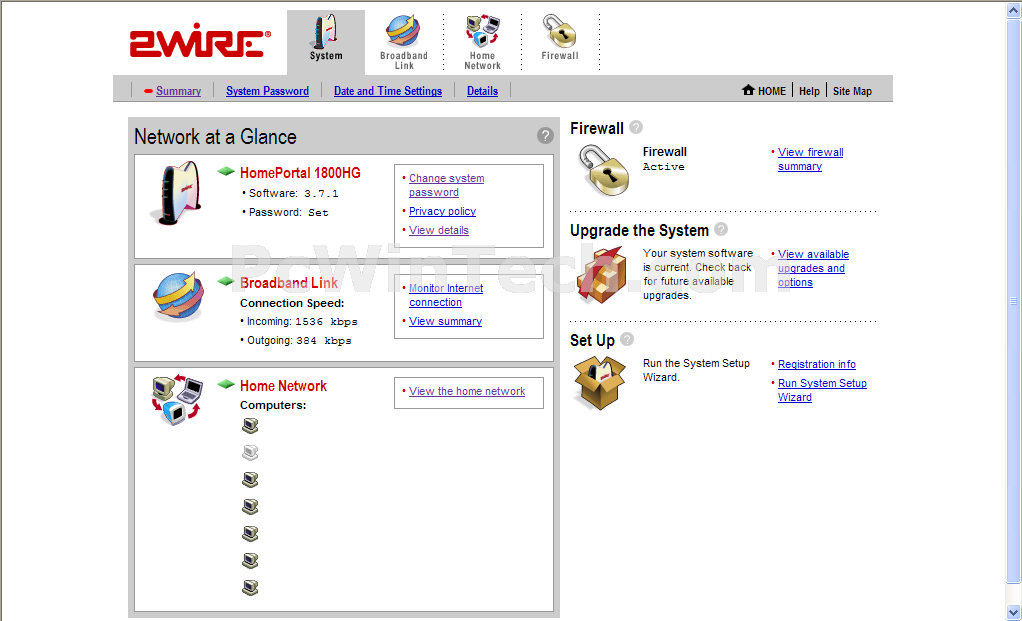The width and height of the screenshot is (1022, 621).
Task: Select the first computer icon in list
Action: pyautogui.click(x=250, y=426)
